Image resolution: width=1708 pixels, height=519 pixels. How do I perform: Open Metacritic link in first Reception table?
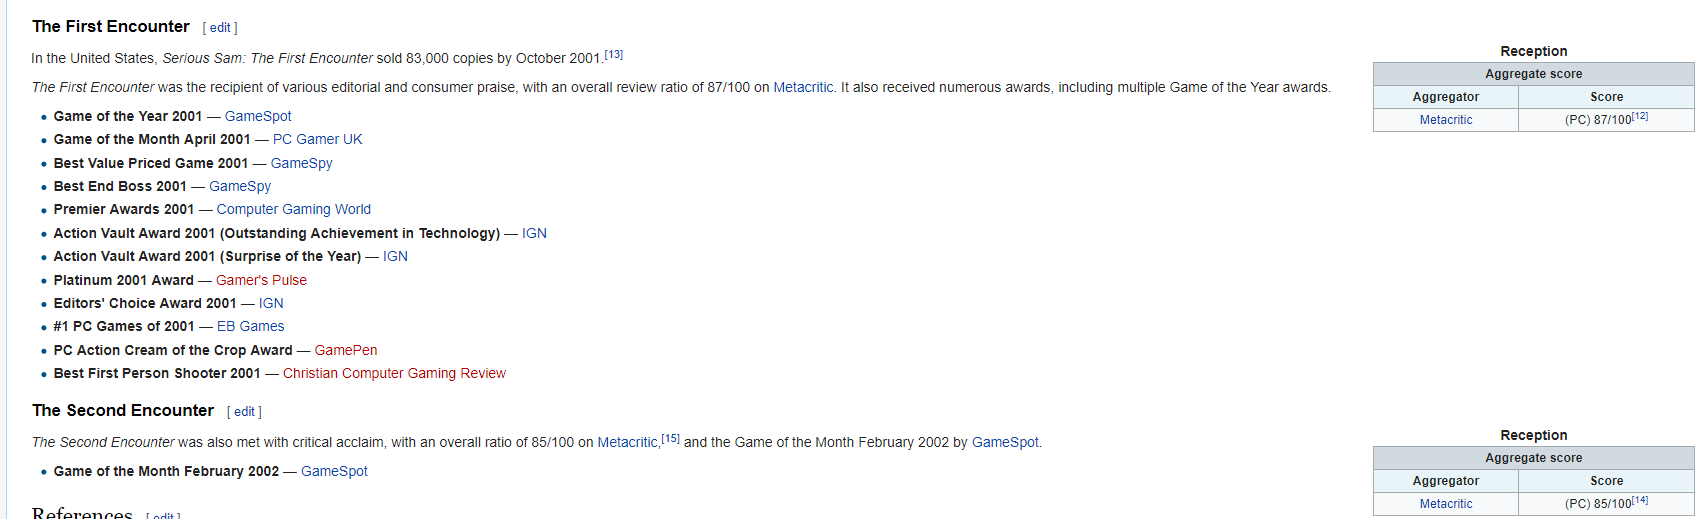[1446, 120]
